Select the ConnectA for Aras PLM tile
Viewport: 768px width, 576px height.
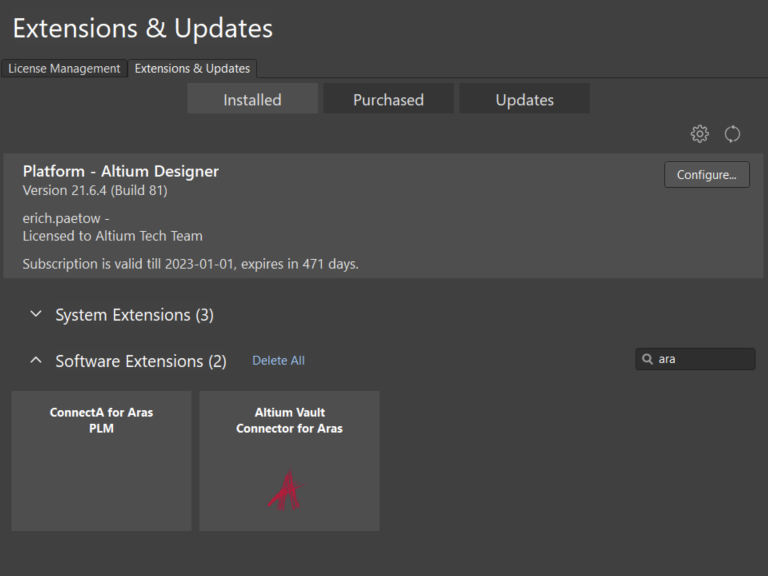101,460
